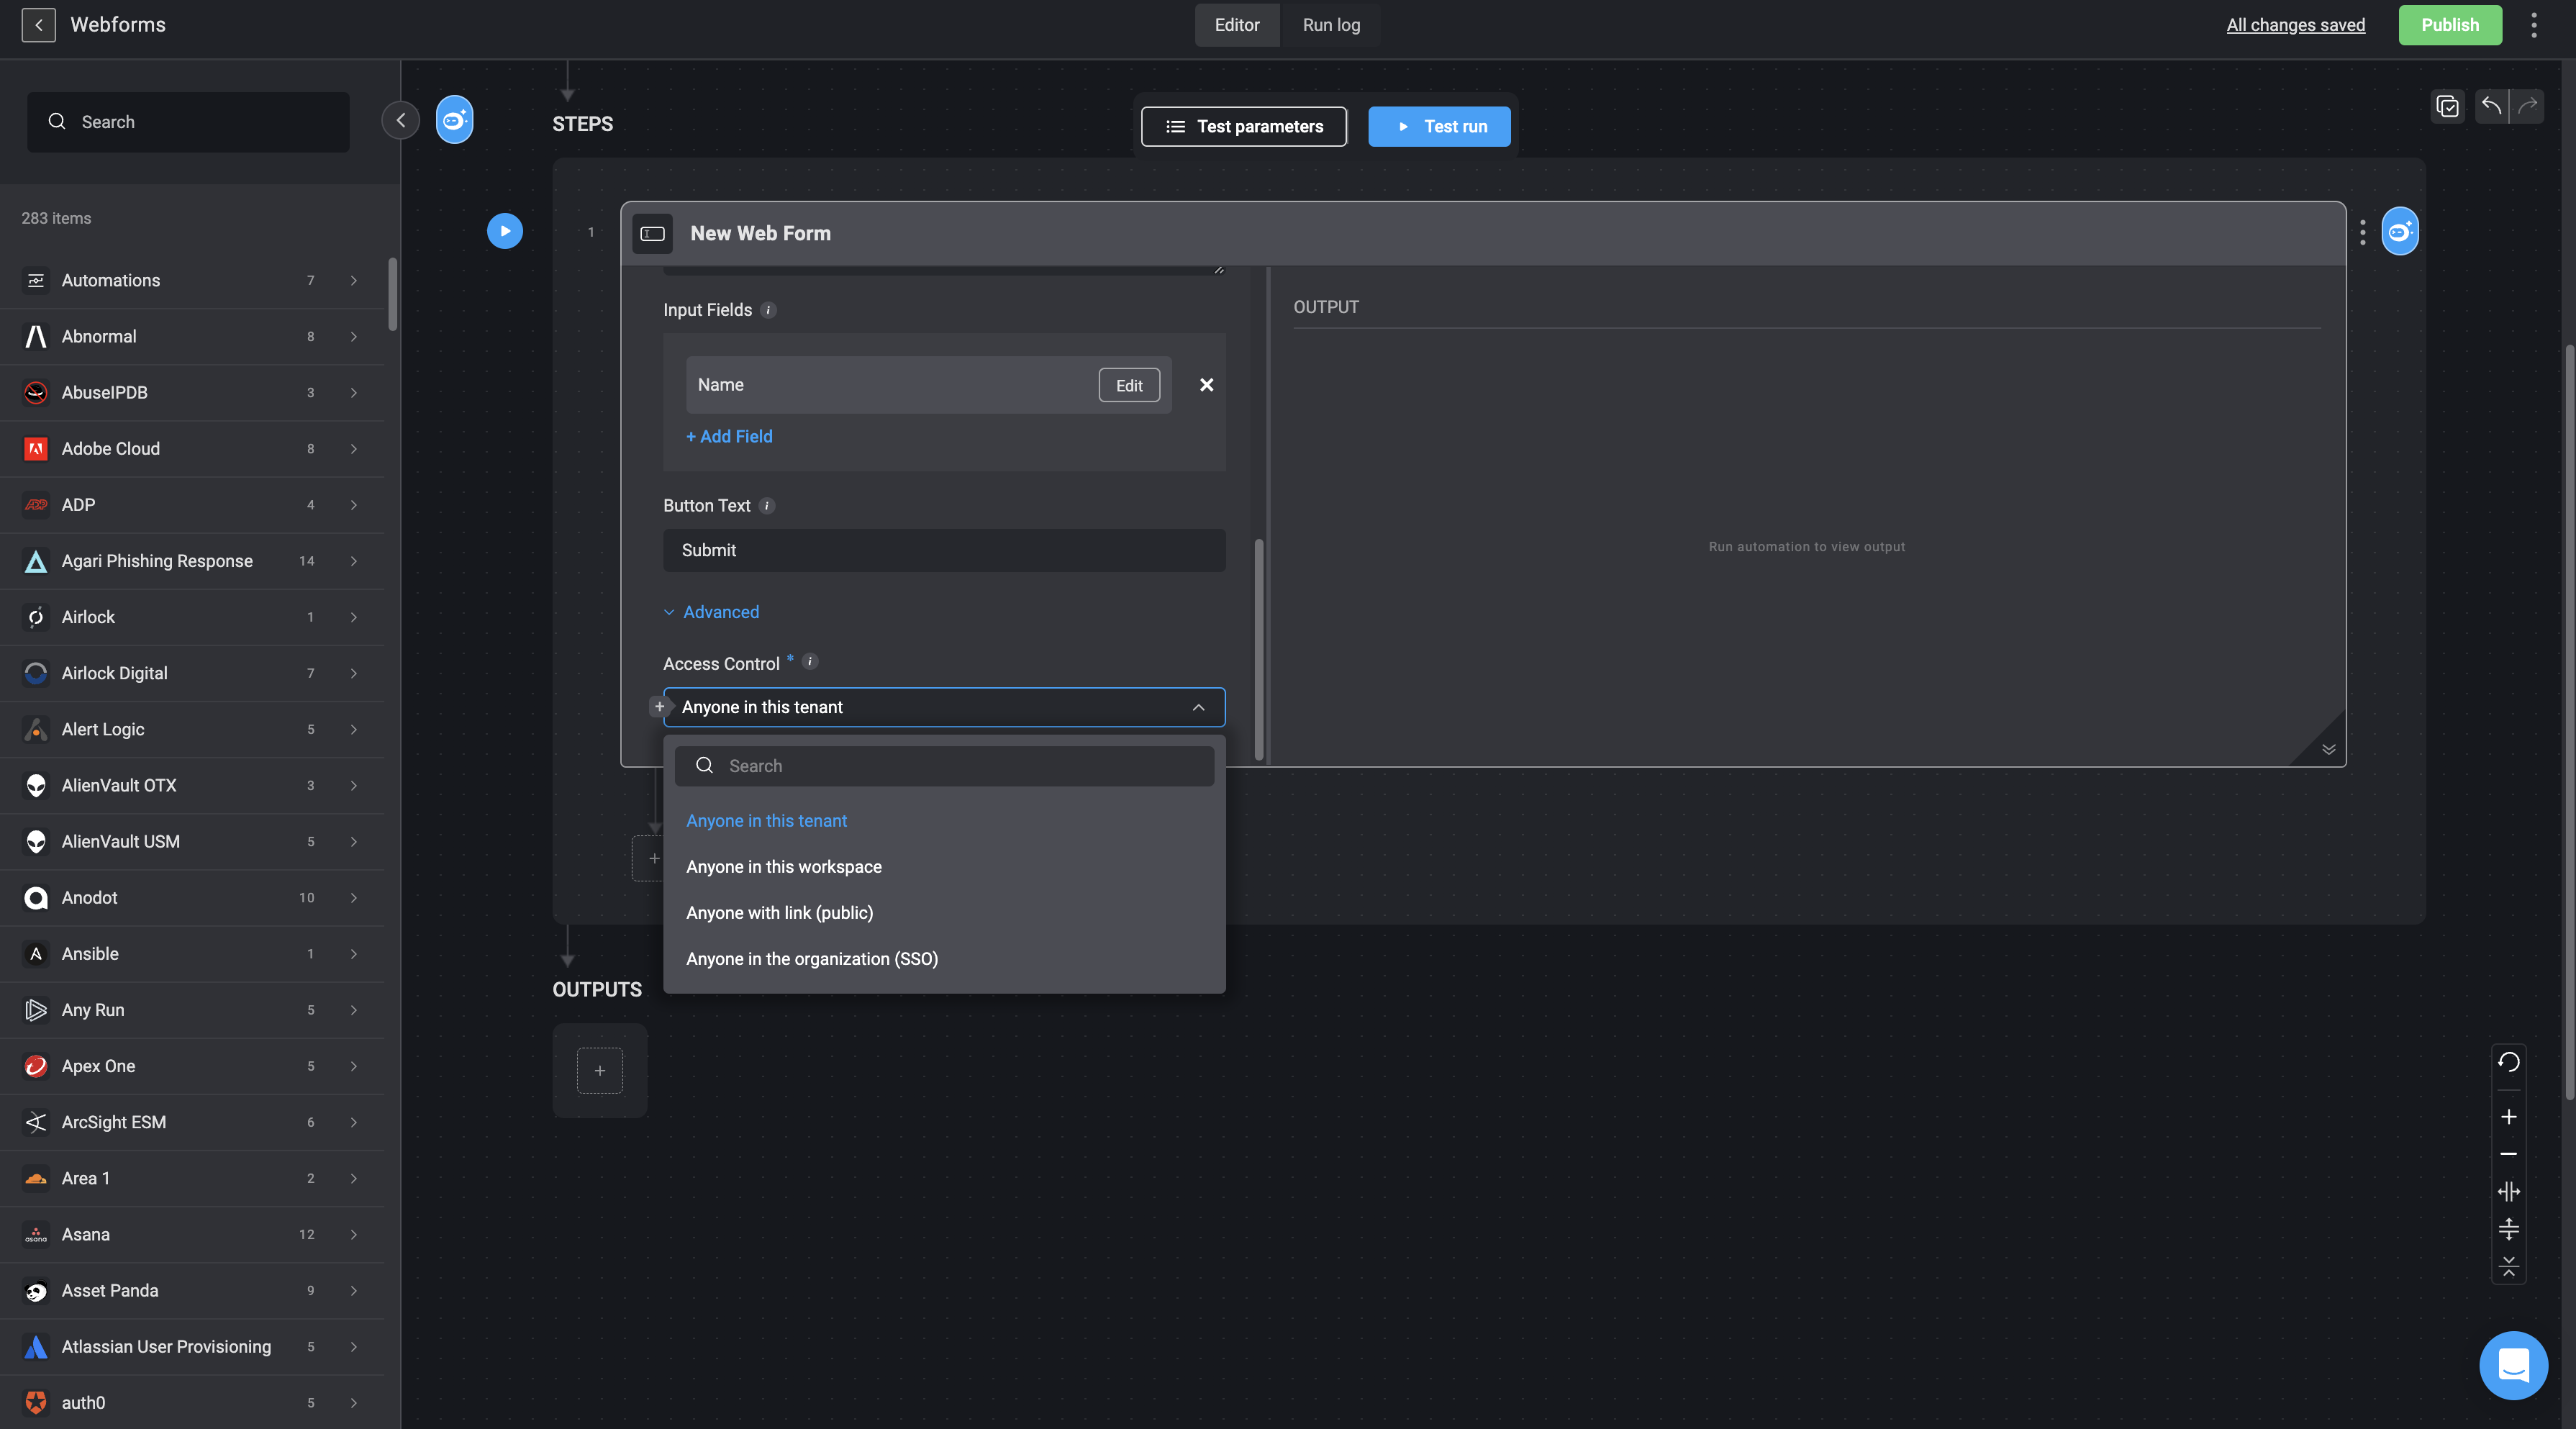Open the step options three-dot menu

[x=2363, y=233]
